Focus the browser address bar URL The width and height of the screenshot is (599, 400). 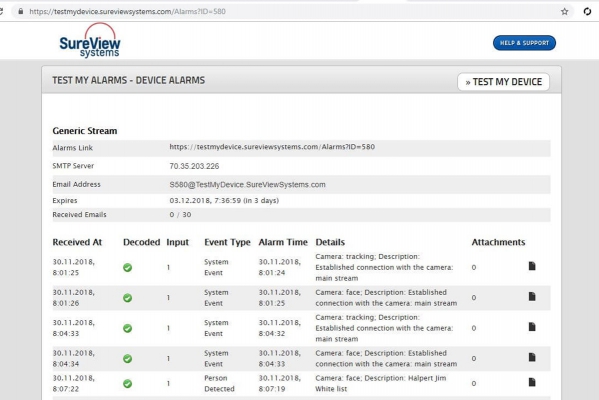coord(128,11)
